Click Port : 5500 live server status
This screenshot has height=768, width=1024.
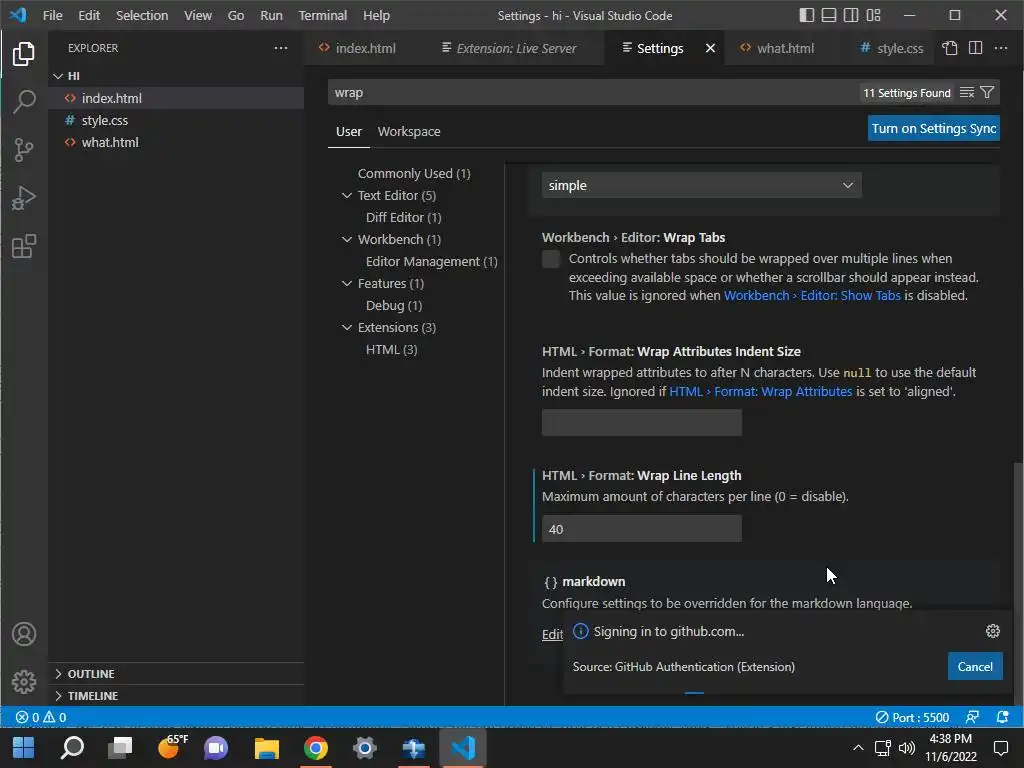point(912,717)
